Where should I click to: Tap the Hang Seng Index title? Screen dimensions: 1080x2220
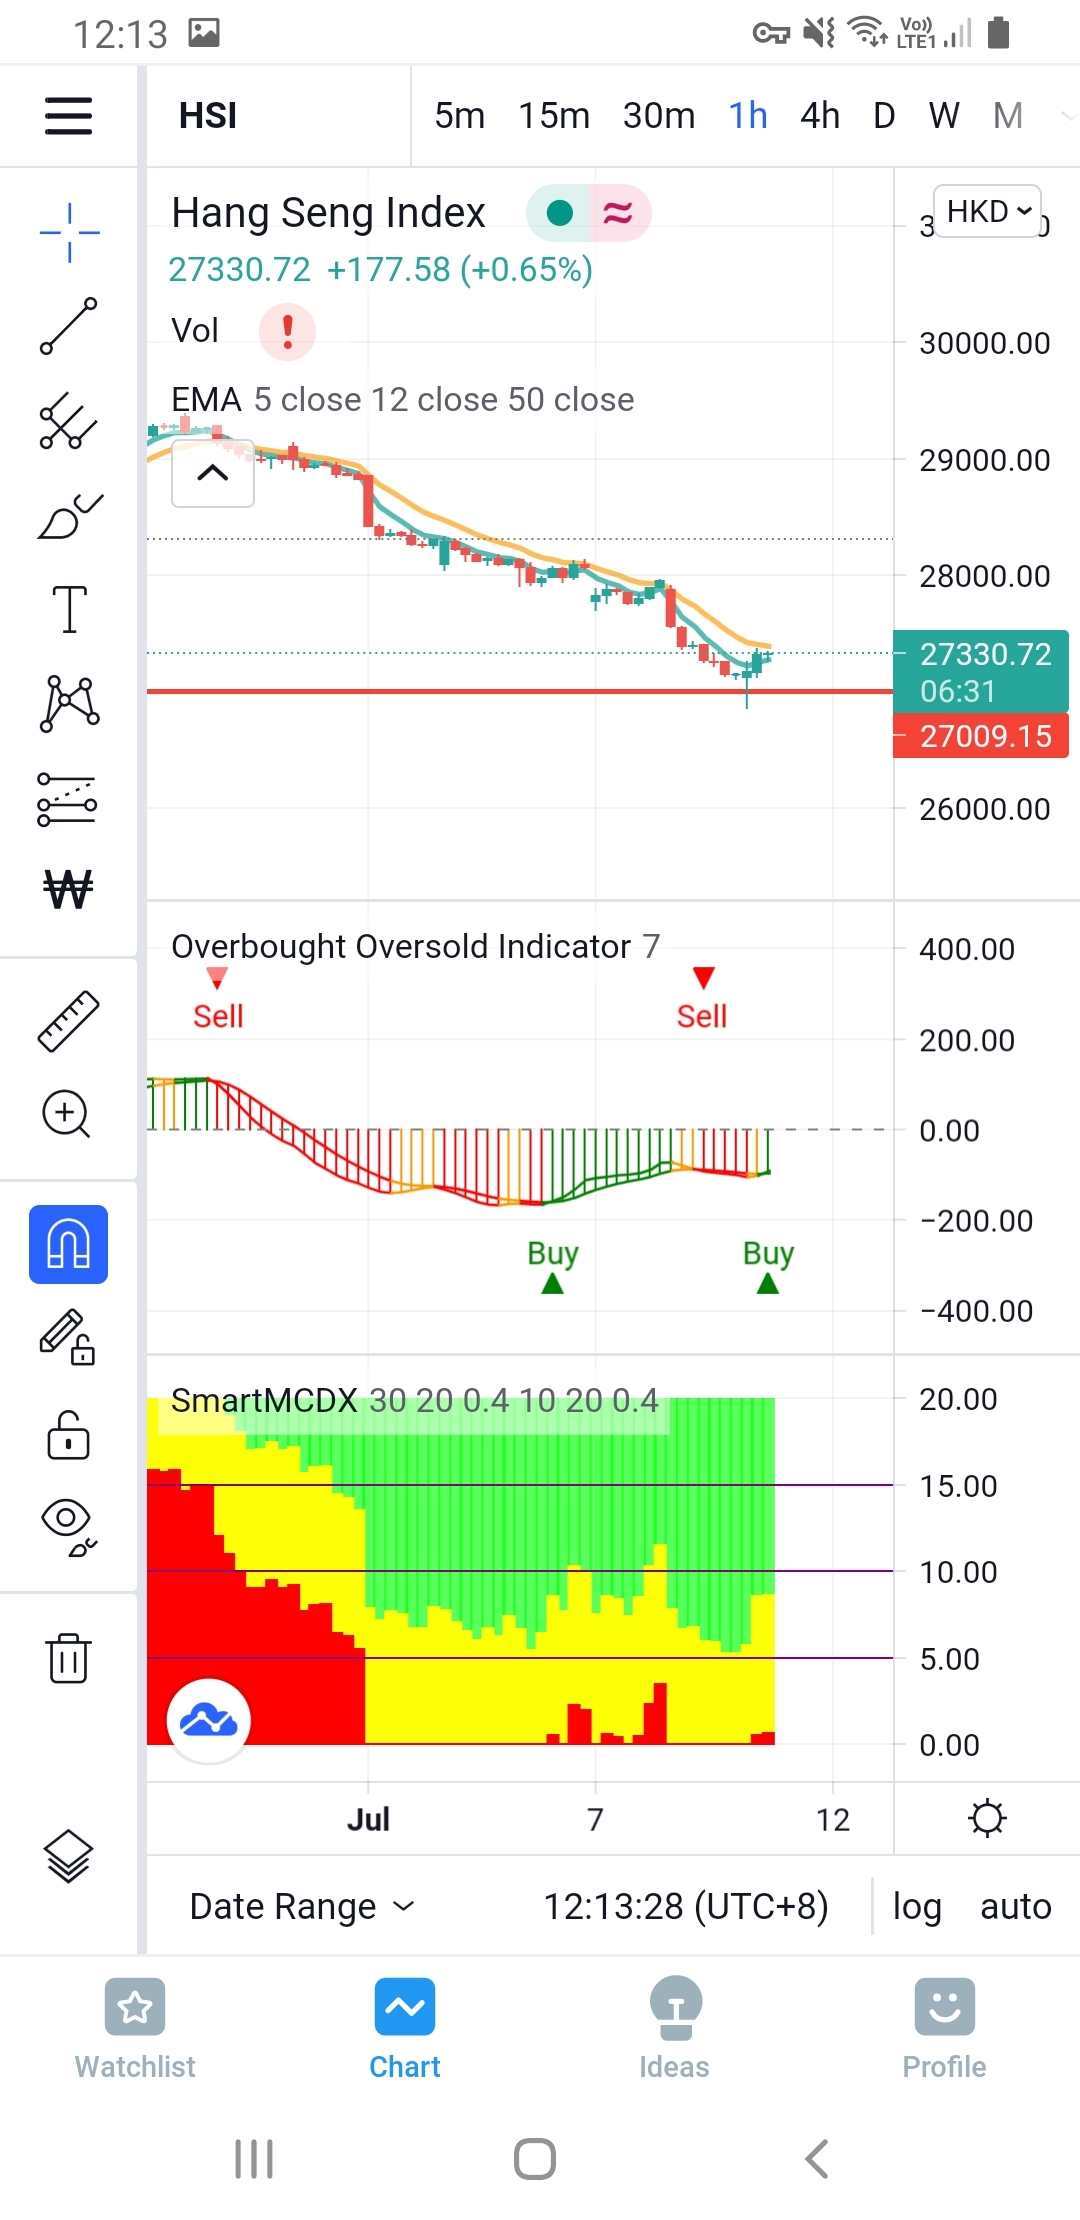pos(328,213)
